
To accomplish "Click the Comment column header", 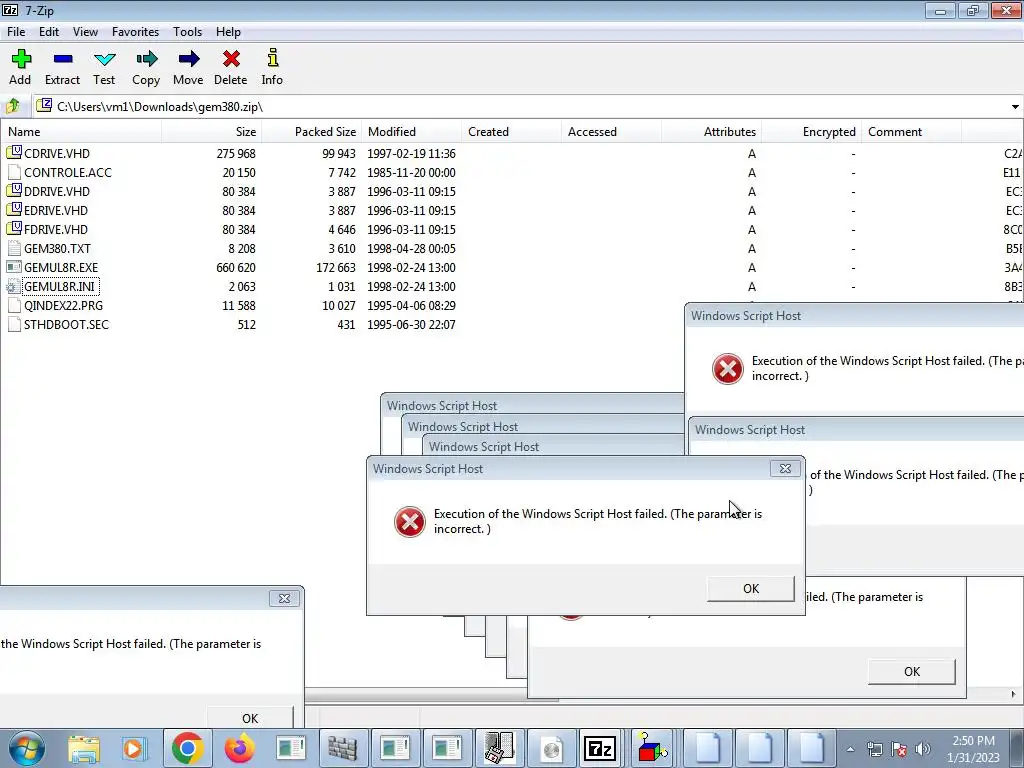I will (911, 131).
